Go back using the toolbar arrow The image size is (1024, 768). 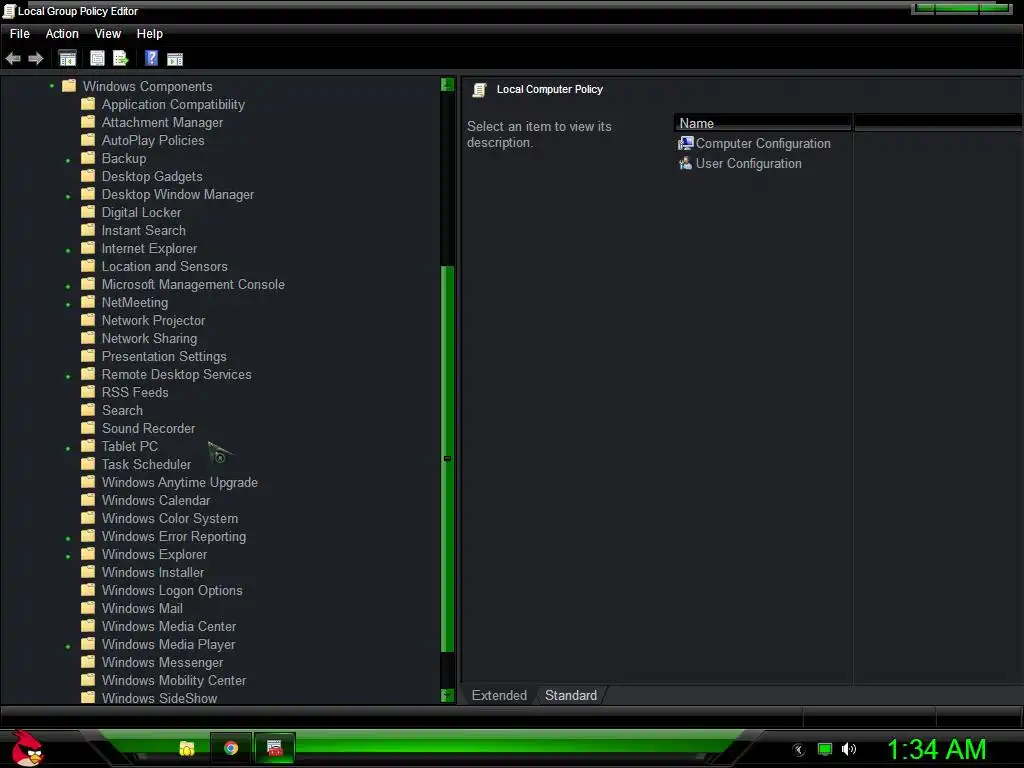pyautogui.click(x=13, y=59)
